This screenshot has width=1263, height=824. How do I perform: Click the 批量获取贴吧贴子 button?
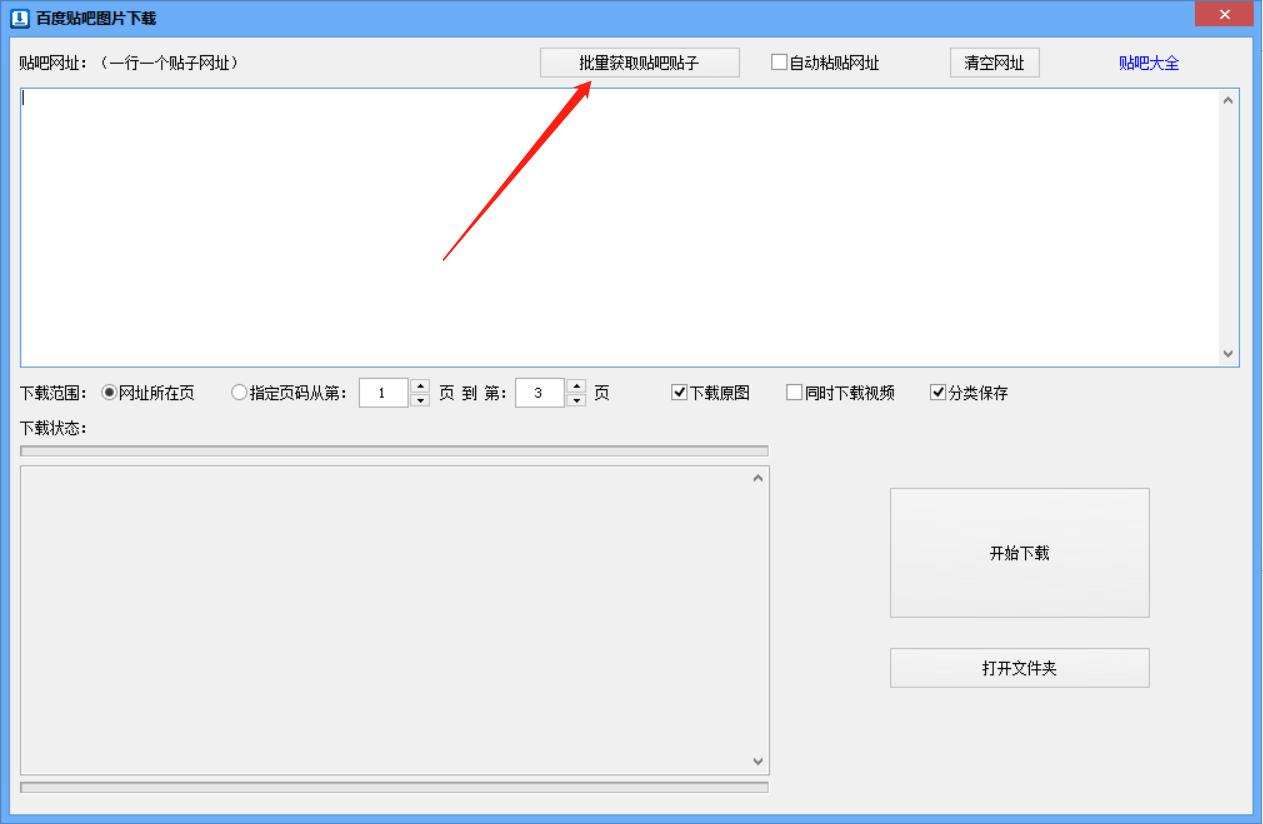pos(639,62)
